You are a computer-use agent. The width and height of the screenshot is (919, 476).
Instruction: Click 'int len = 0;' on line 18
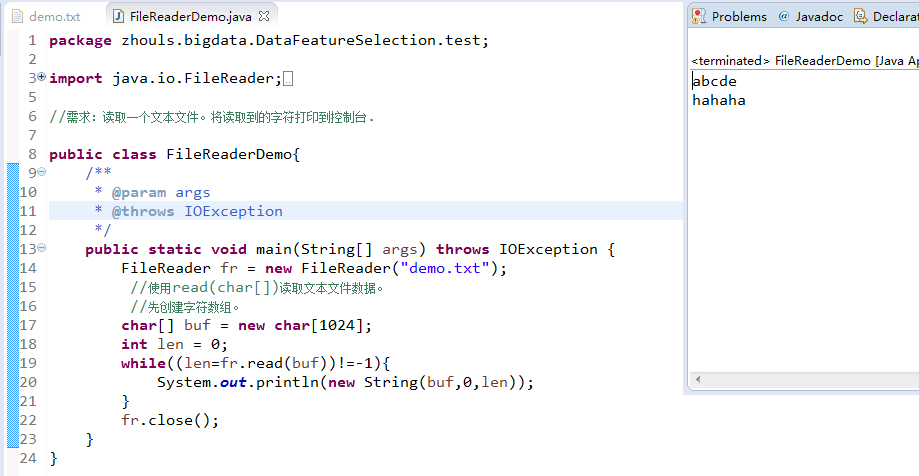[175, 344]
